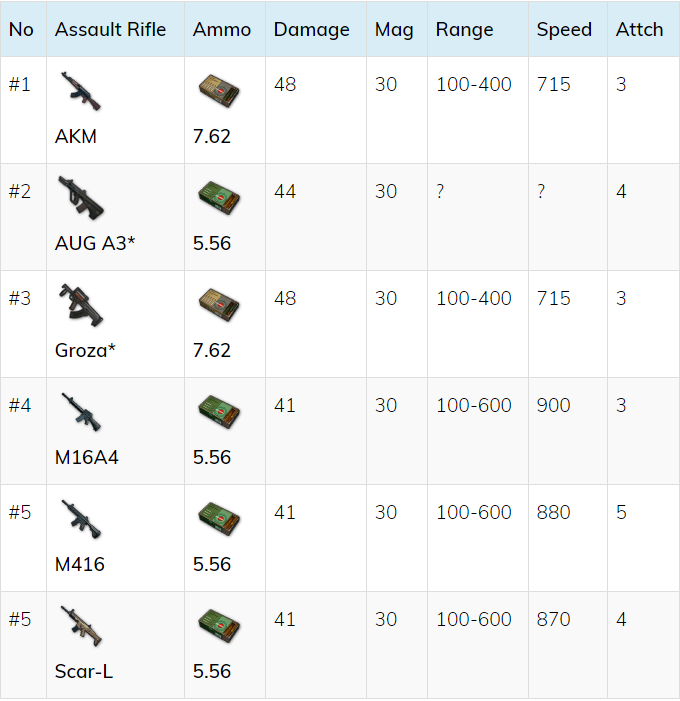Click the AKM rifle icon
This screenshot has height=701, width=680.
[x=80, y=91]
